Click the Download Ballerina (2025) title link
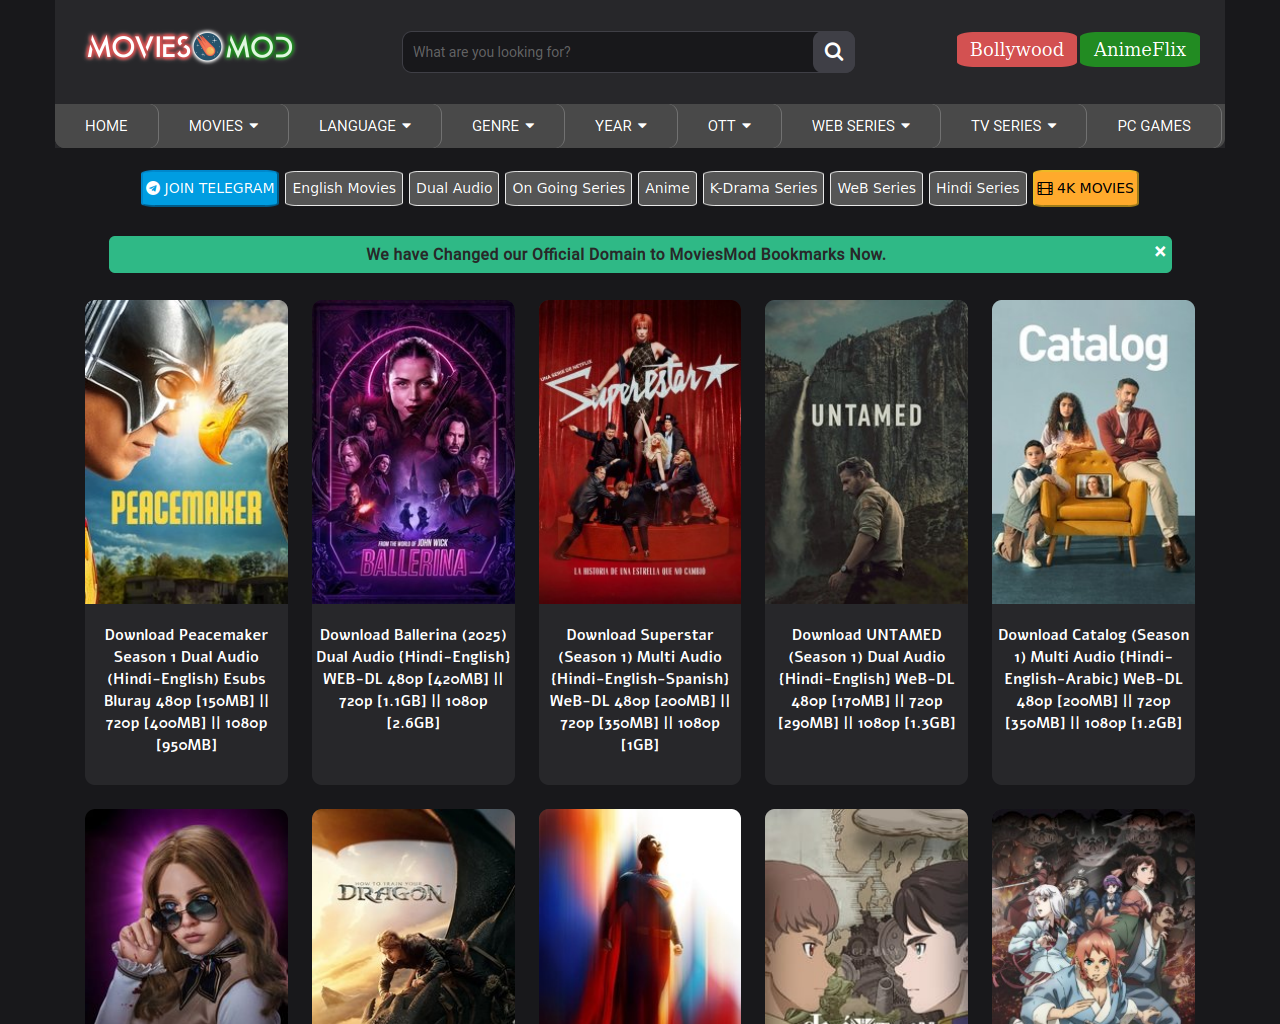This screenshot has width=1280, height=1024. click(413, 679)
